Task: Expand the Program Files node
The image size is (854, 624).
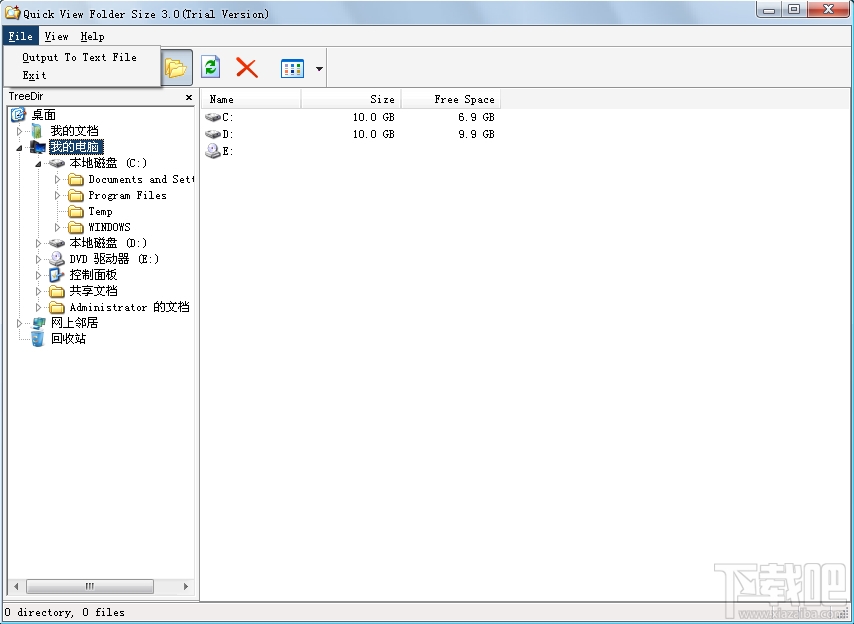Action: click(57, 195)
